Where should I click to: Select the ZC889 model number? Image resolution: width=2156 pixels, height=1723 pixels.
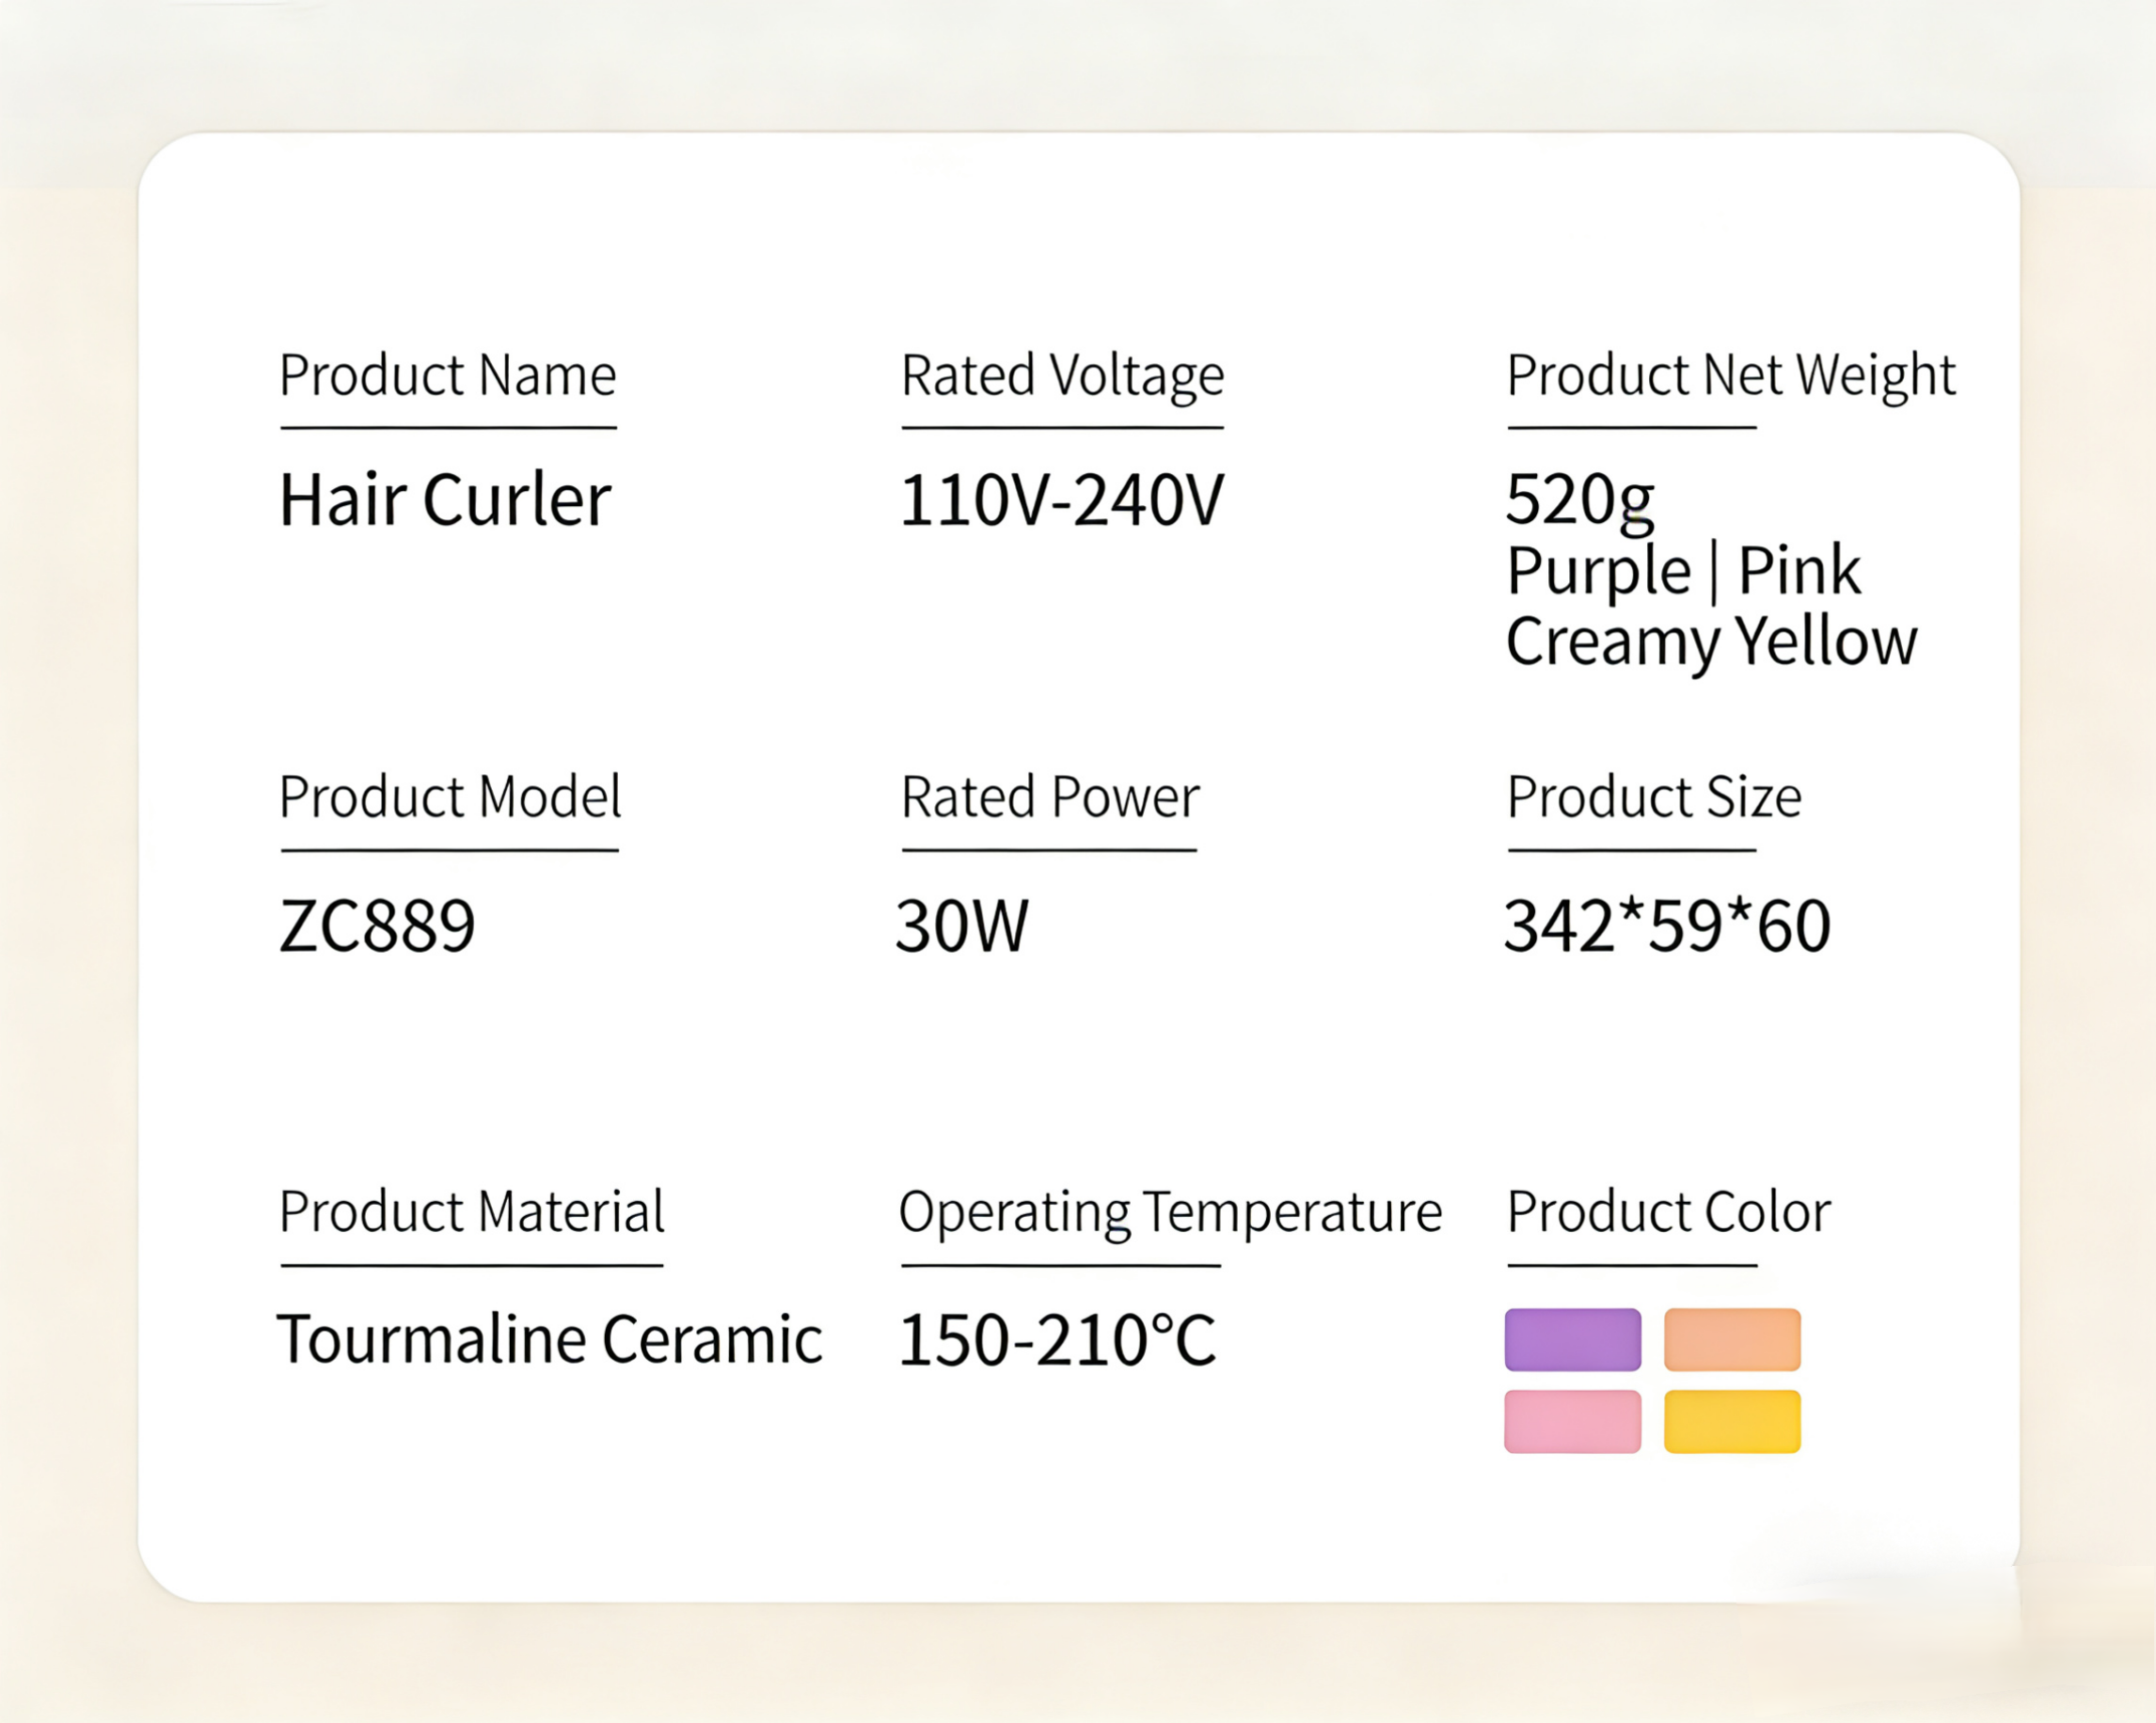377,925
